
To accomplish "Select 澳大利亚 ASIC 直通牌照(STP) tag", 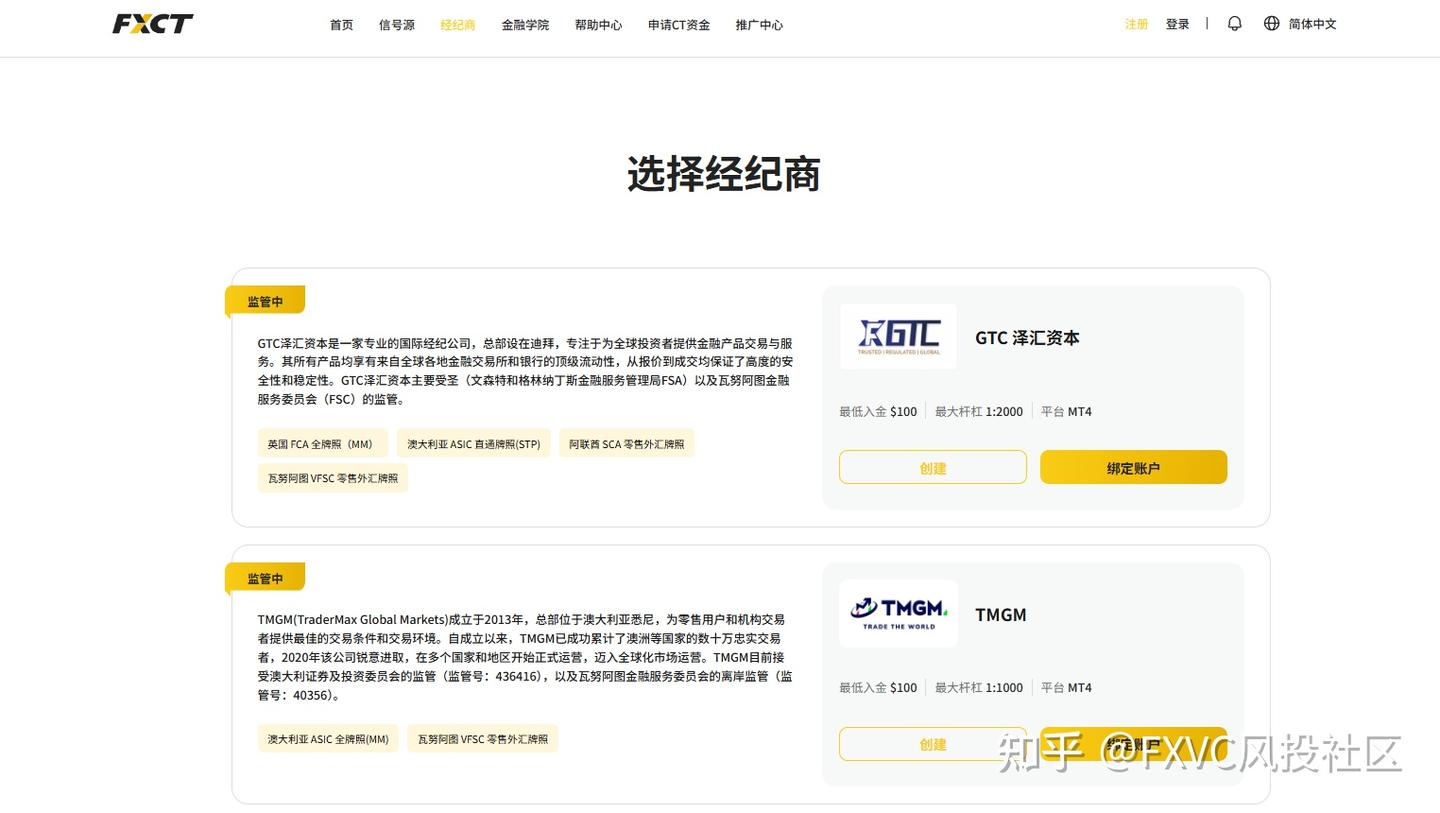I will tap(473, 444).
